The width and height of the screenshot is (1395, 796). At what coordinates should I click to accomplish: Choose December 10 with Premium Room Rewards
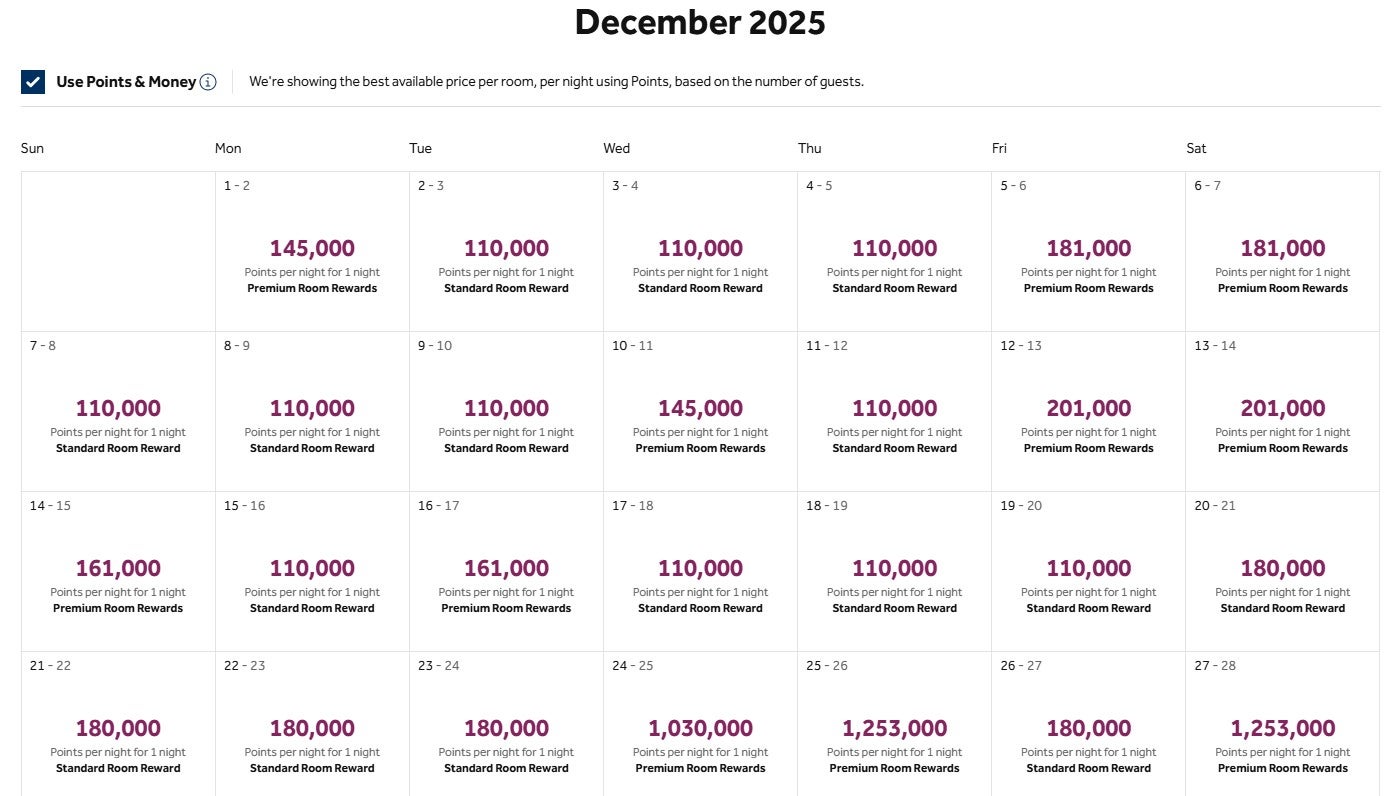click(700, 410)
